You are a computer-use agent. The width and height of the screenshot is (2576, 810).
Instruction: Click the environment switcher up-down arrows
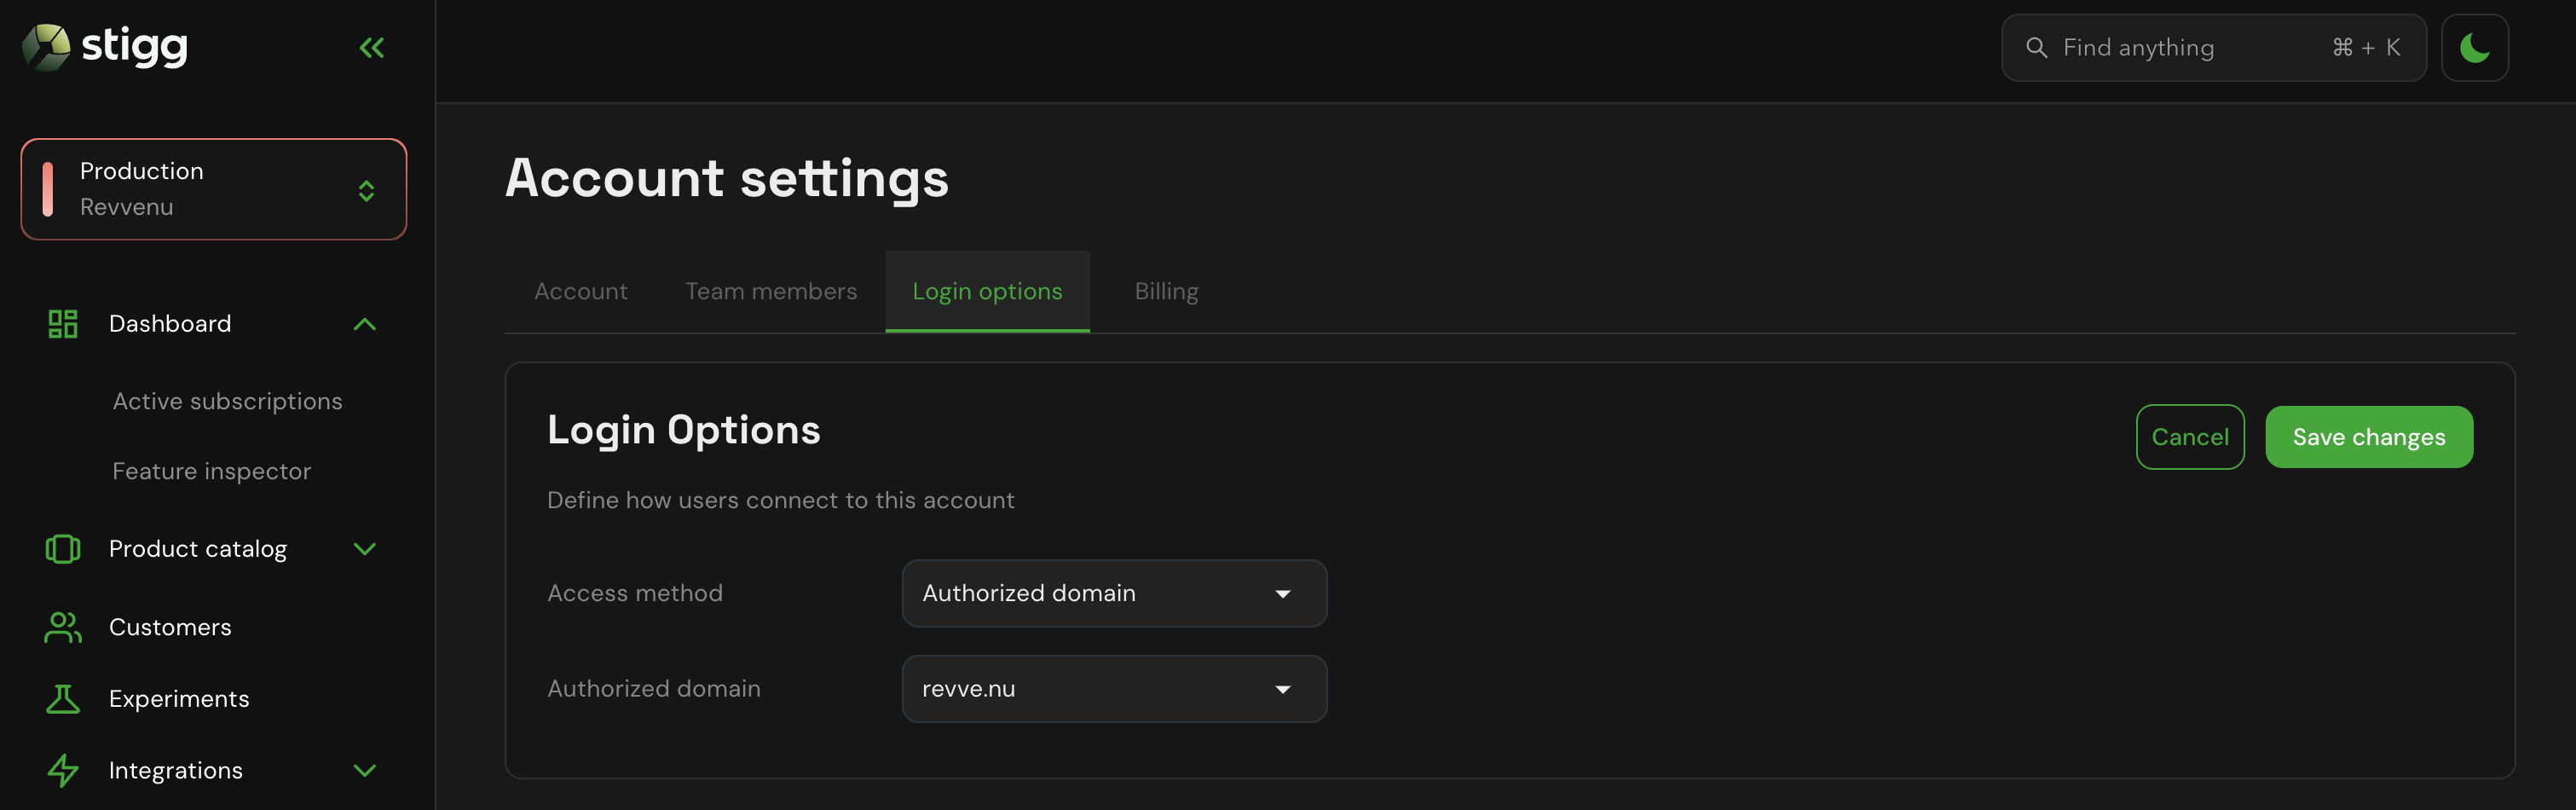point(366,190)
